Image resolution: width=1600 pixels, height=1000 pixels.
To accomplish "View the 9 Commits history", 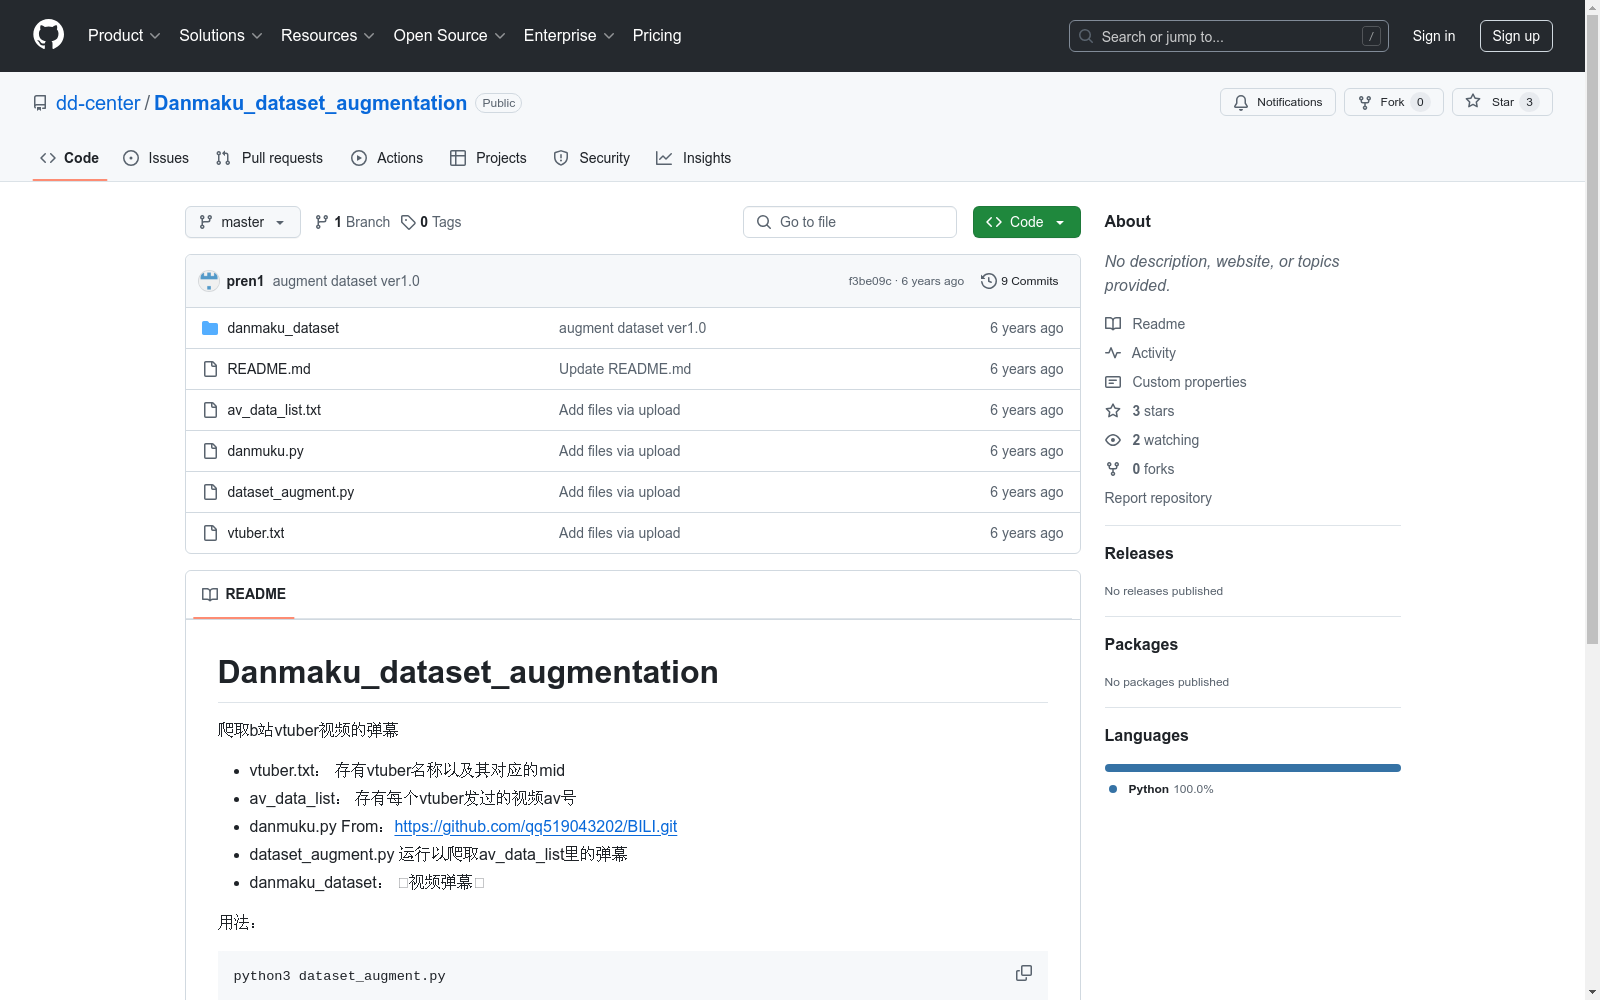I will tap(1020, 281).
